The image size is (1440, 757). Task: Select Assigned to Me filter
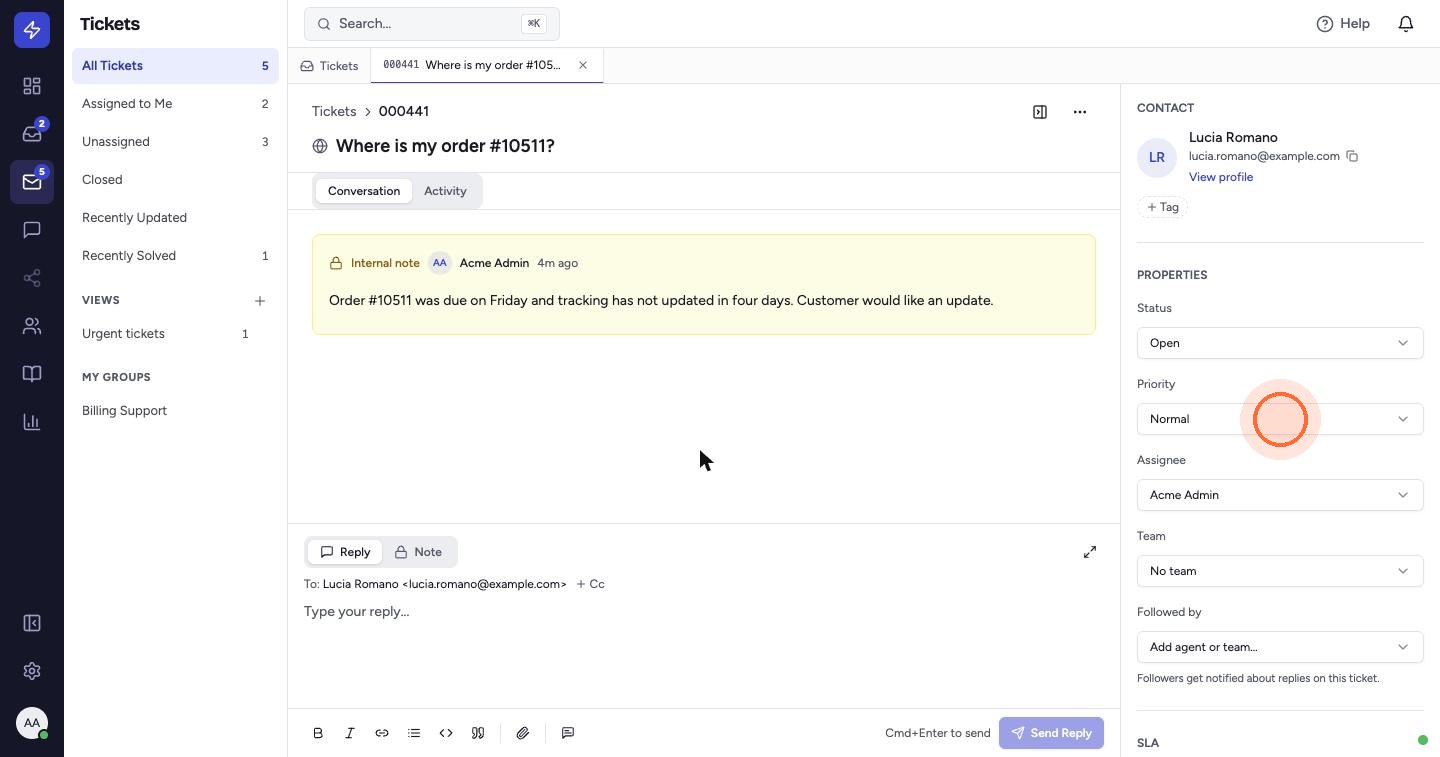pos(175,104)
